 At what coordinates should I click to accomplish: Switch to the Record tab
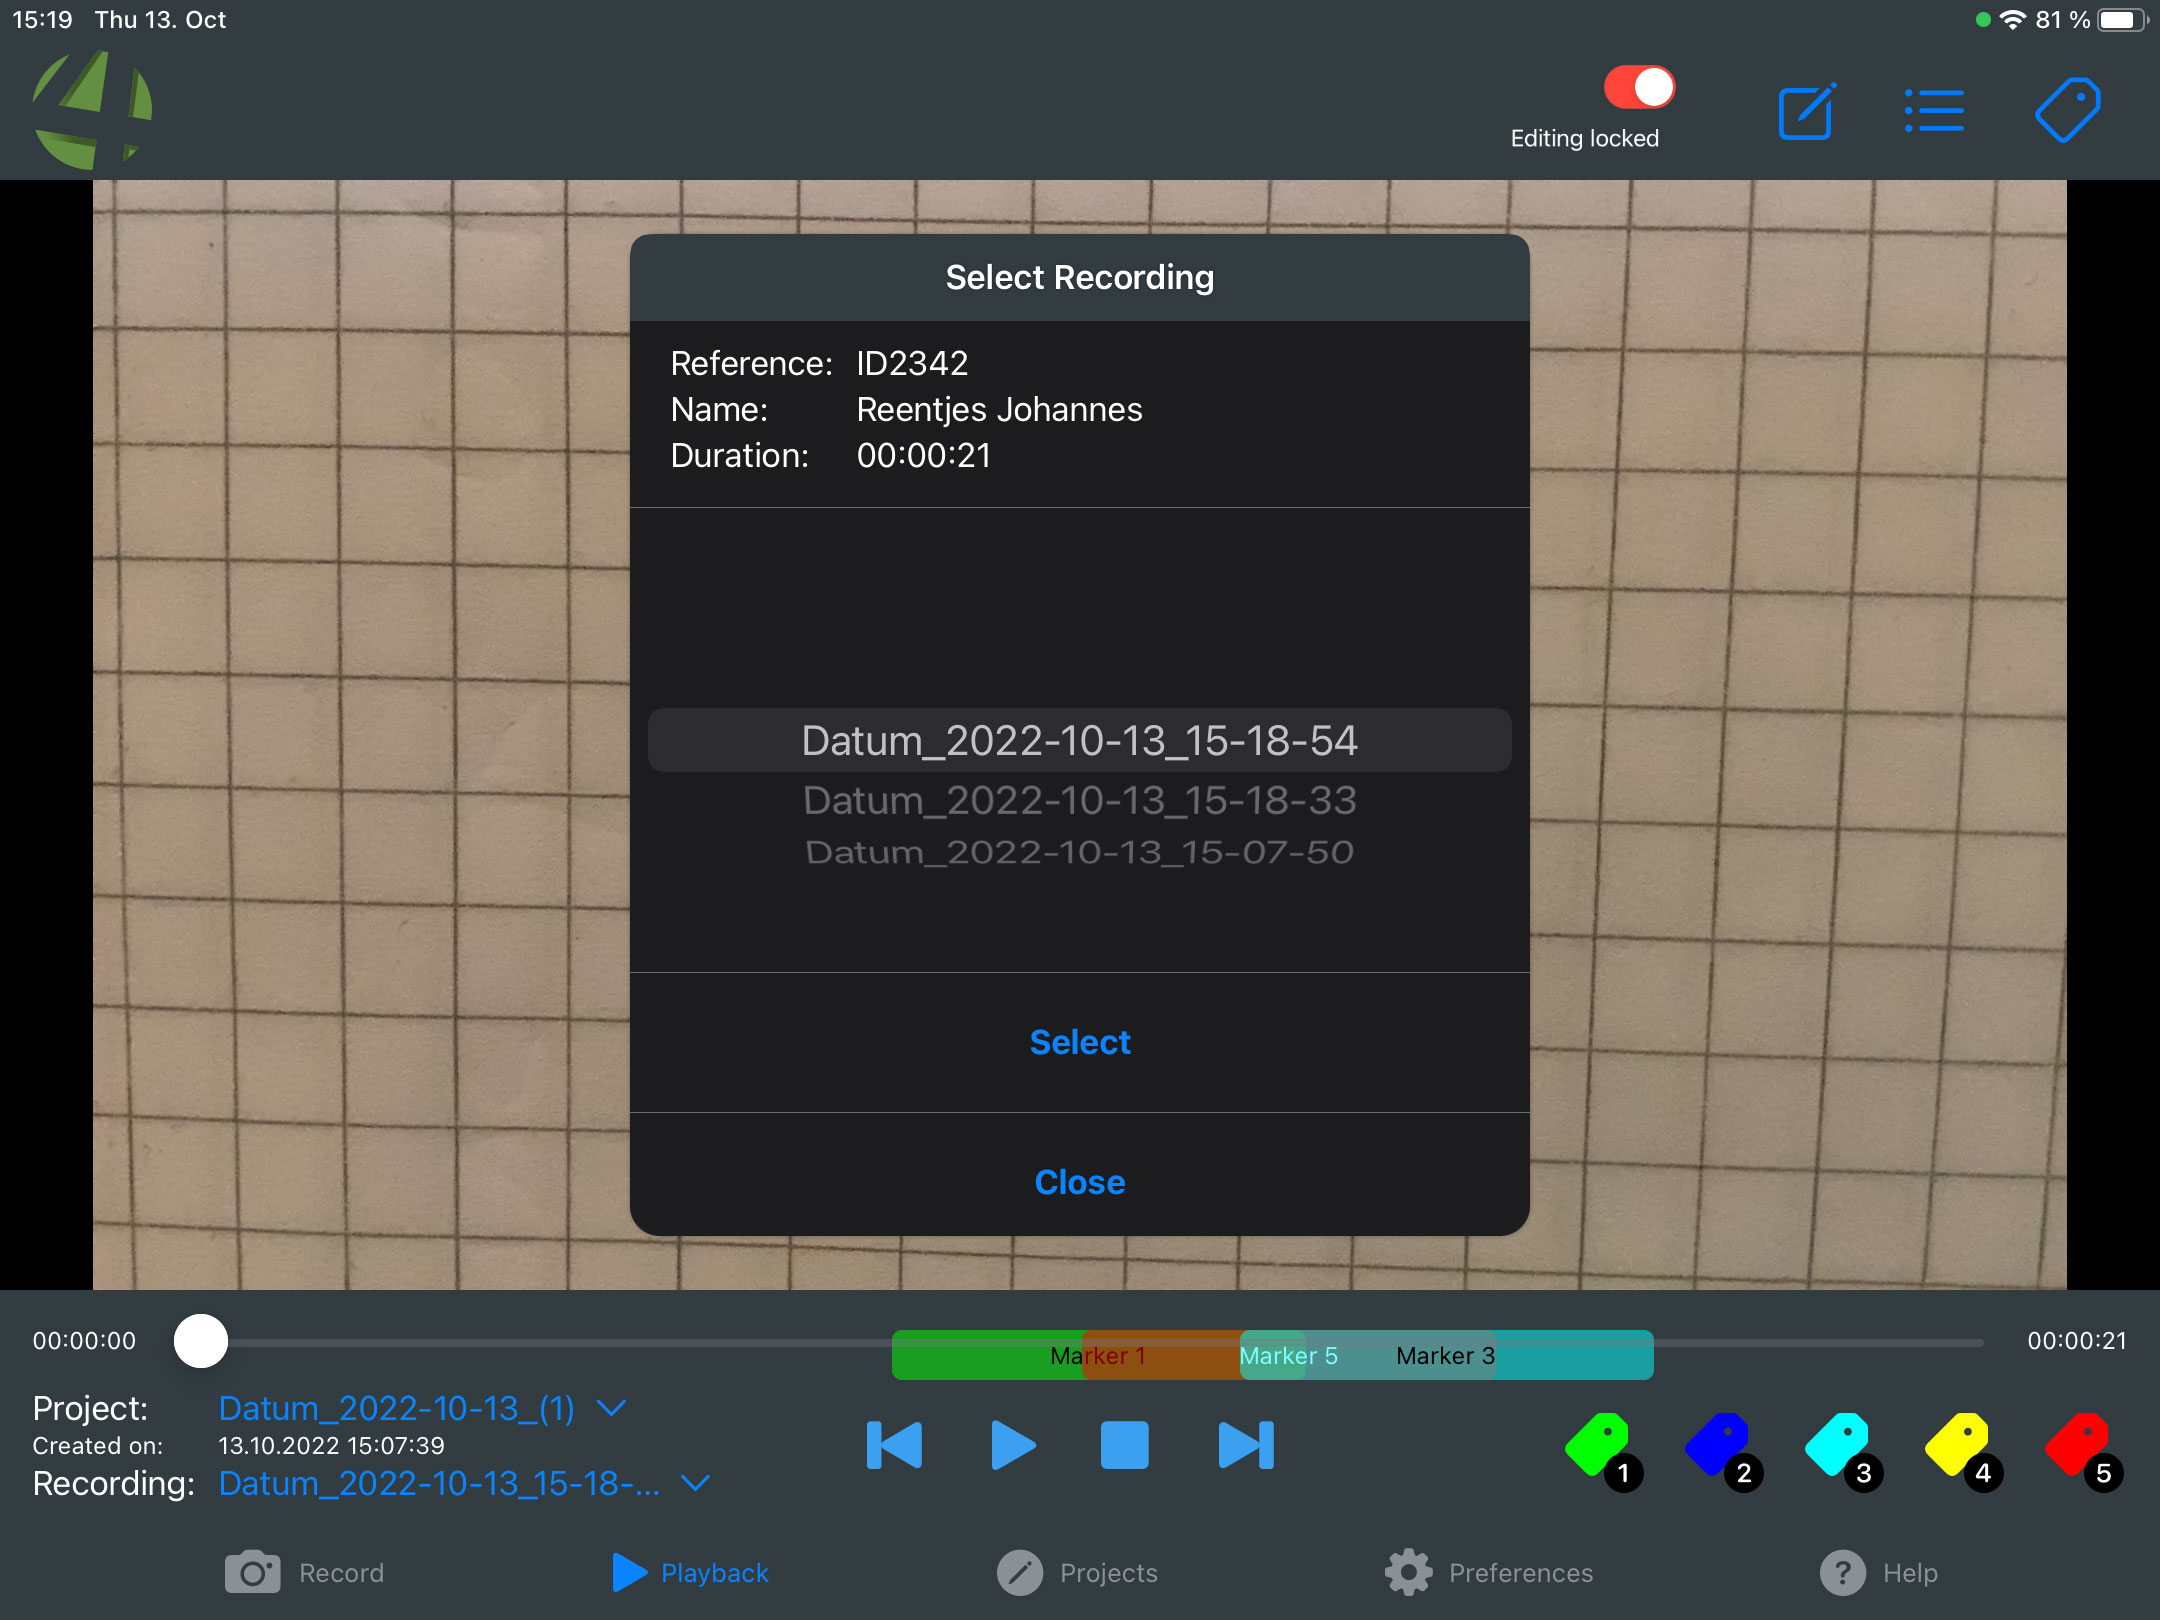304,1573
